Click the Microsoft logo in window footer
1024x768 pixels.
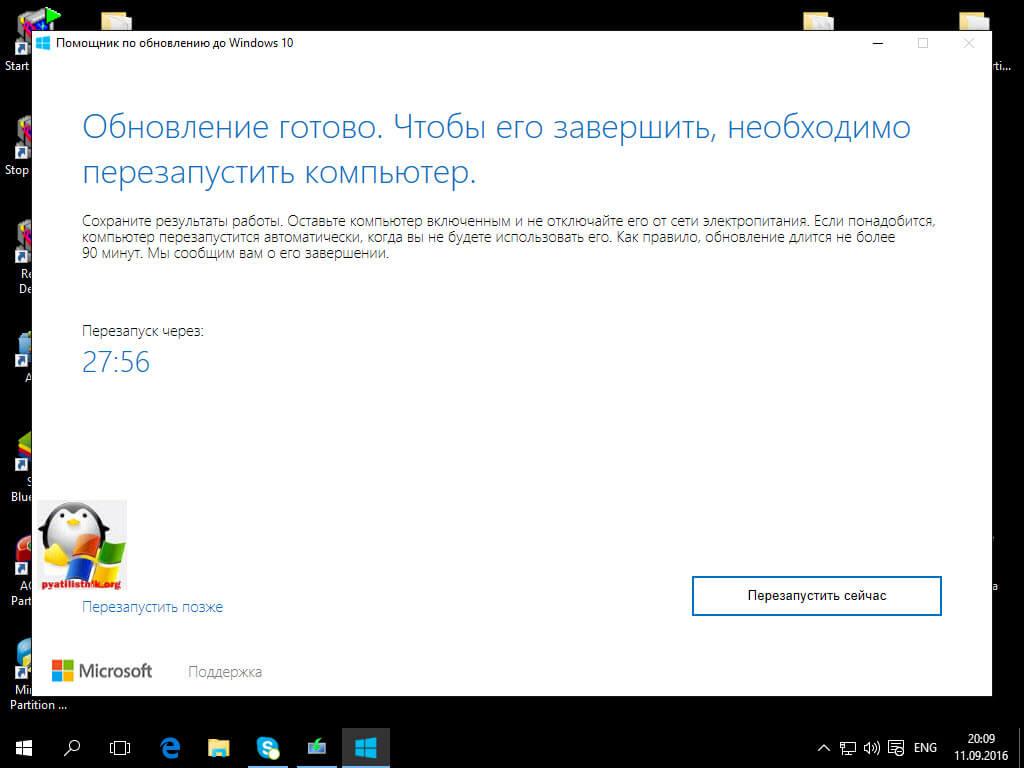(x=102, y=671)
